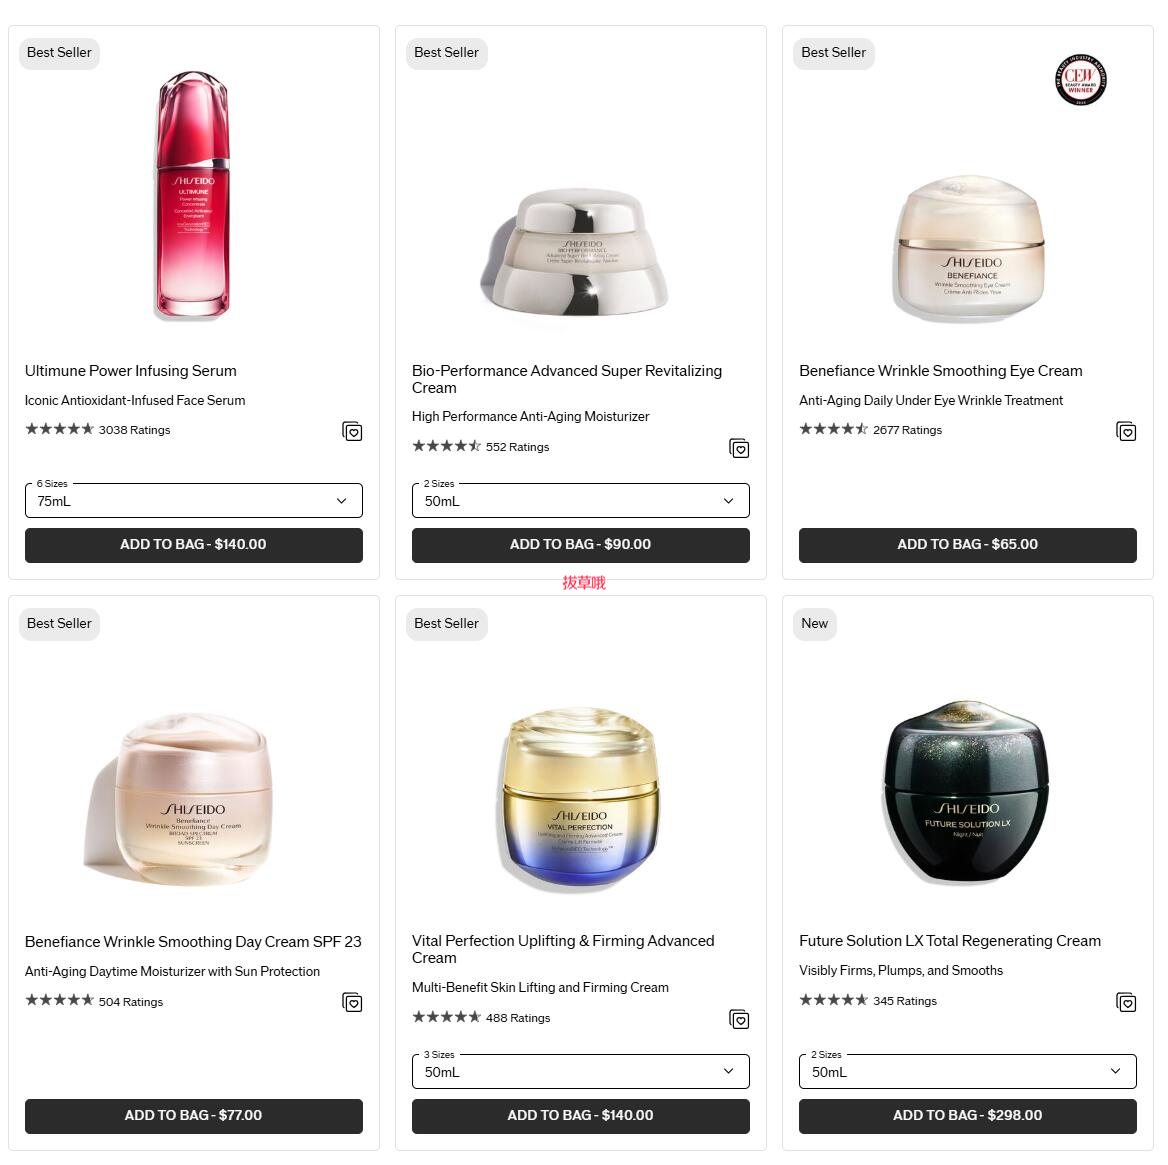The height and width of the screenshot is (1165, 1168).
Task: Open Benefiance Wrinkle Smoothing Eye Cream title link
Action: coord(940,371)
